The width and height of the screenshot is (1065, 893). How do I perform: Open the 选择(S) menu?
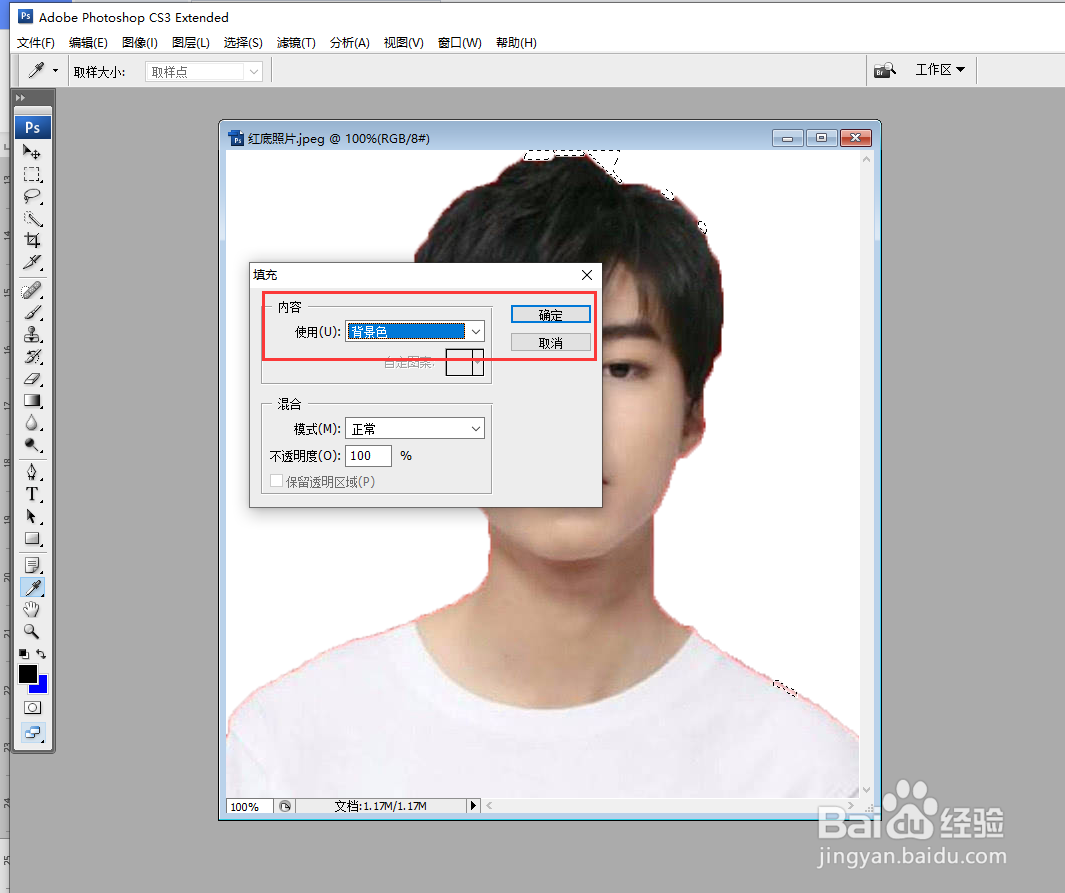[243, 43]
